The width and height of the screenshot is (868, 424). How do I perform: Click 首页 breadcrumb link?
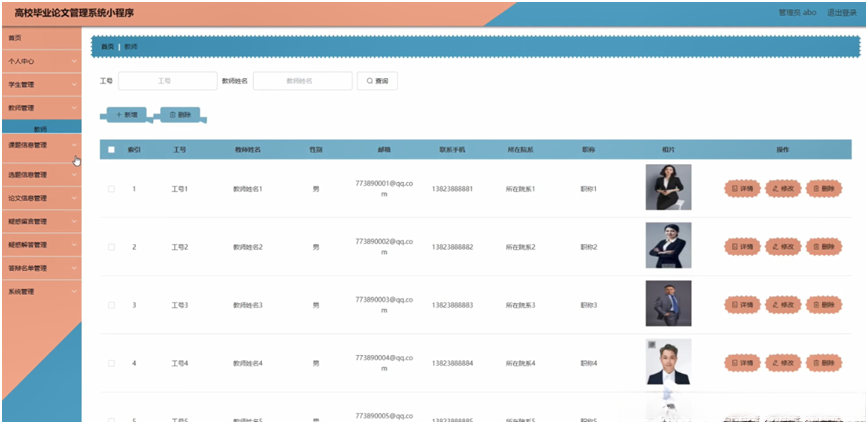(x=107, y=47)
